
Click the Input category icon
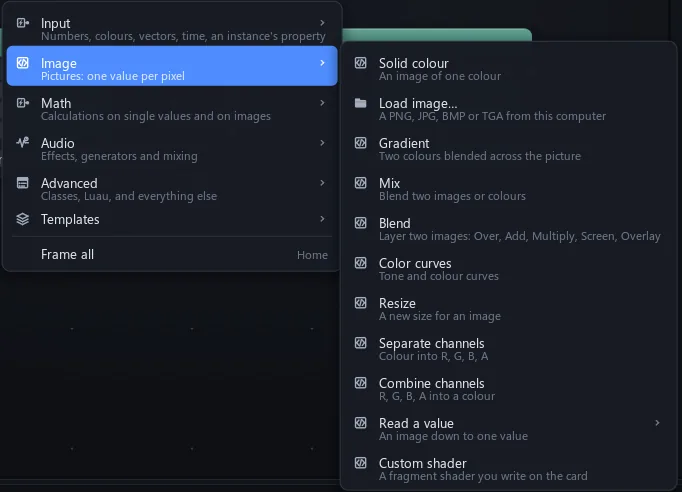click(23, 23)
